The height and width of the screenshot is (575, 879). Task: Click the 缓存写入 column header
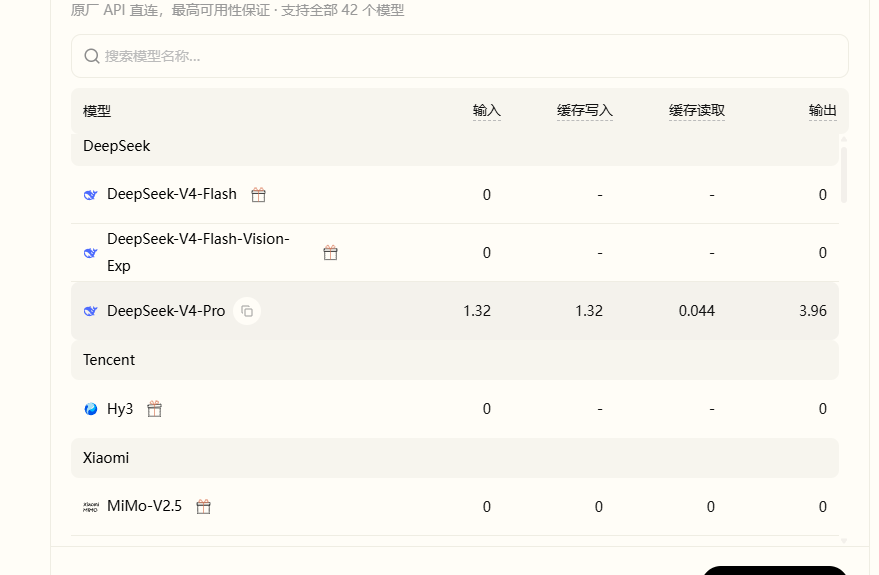[585, 110]
